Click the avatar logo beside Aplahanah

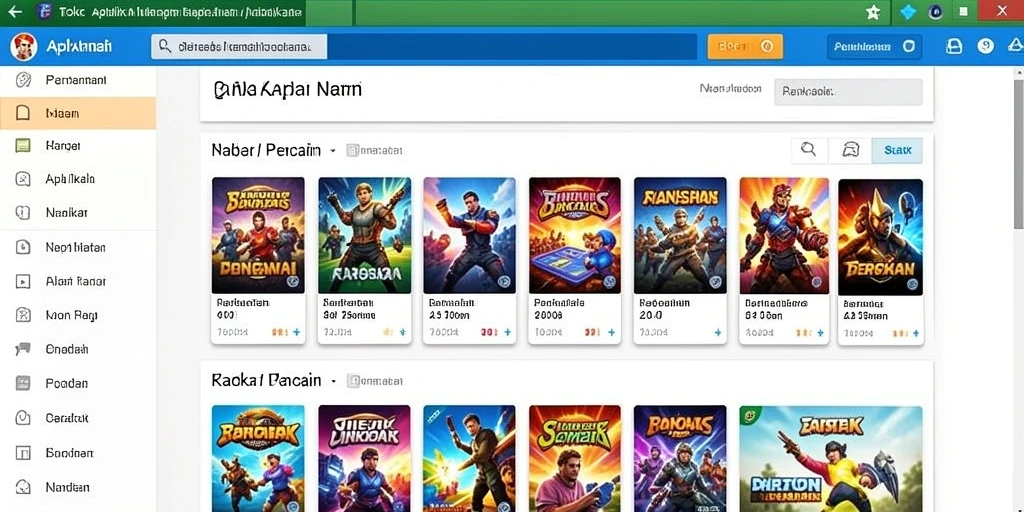24,46
